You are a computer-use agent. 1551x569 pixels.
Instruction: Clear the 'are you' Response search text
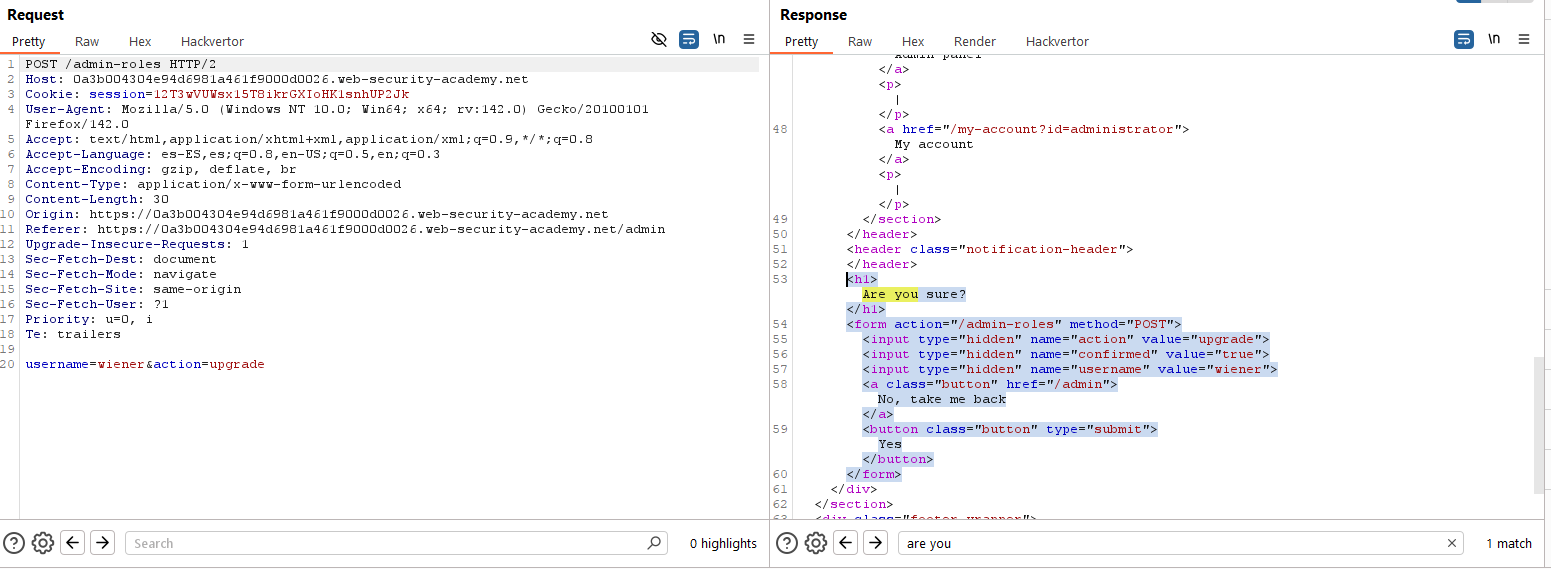click(1452, 543)
